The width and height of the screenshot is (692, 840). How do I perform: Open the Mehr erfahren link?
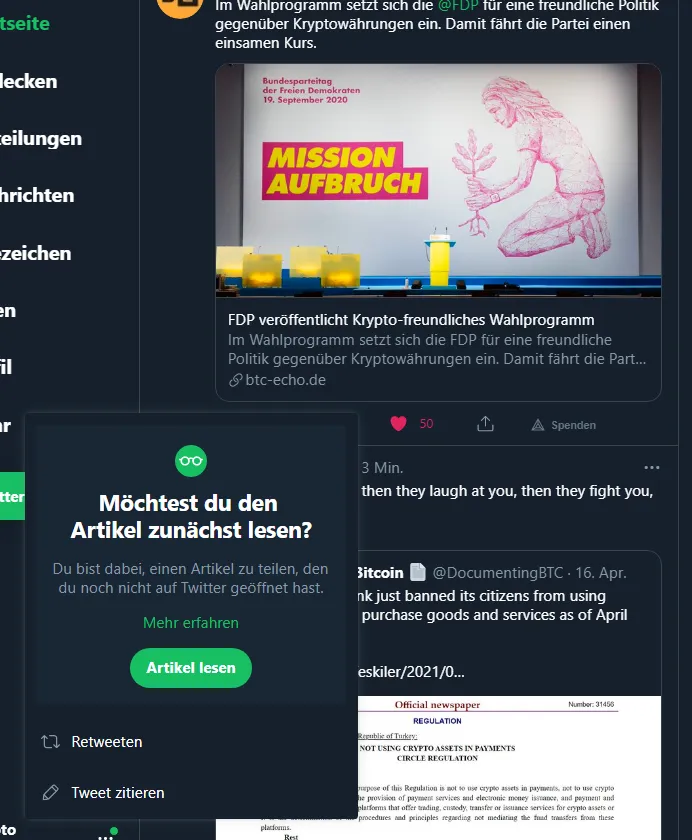click(x=191, y=623)
